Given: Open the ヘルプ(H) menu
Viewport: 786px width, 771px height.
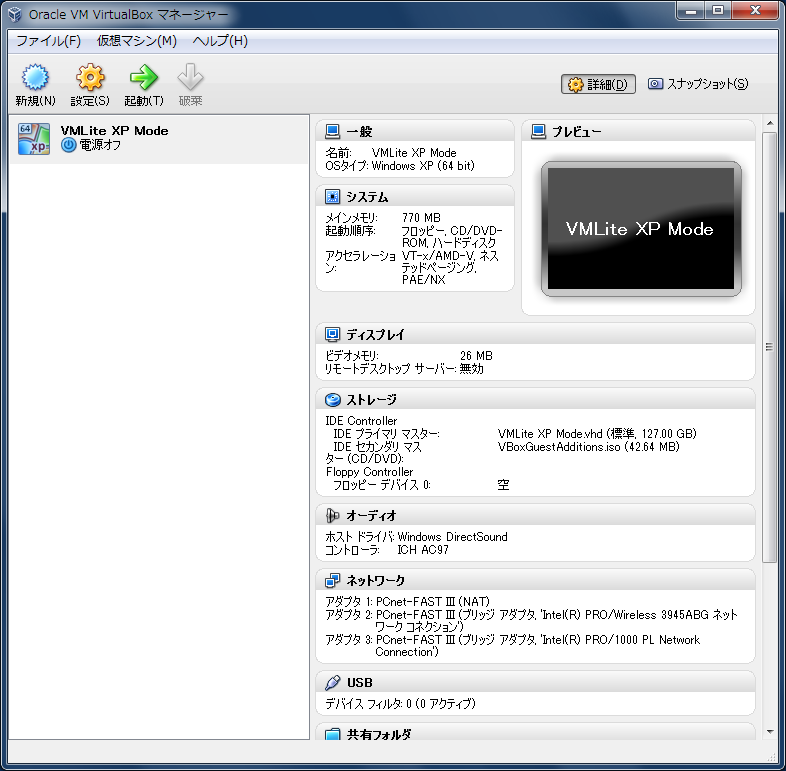Looking at the screenshot, I should click(x=220, y=41).
